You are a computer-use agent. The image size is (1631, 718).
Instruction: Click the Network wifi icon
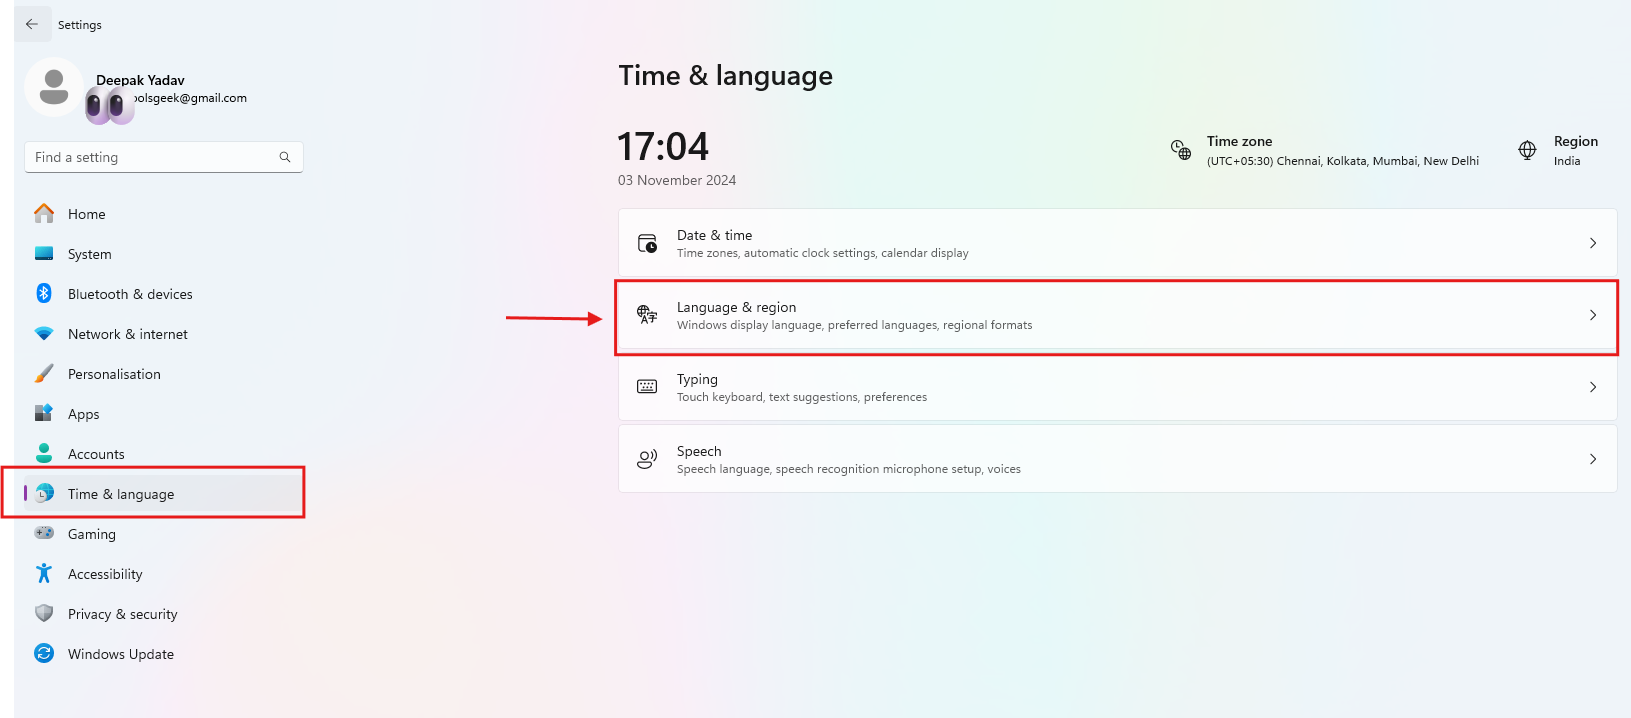coord(44,334)
